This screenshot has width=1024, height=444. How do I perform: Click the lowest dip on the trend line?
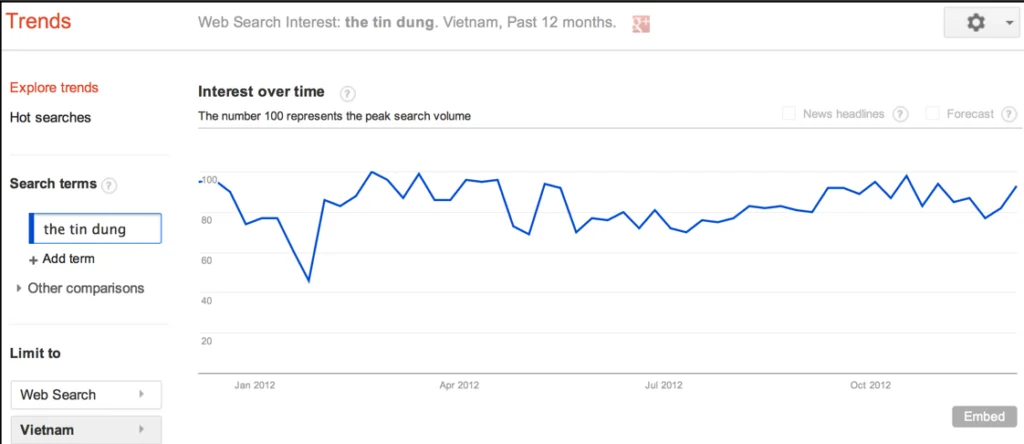click(309, 281)
